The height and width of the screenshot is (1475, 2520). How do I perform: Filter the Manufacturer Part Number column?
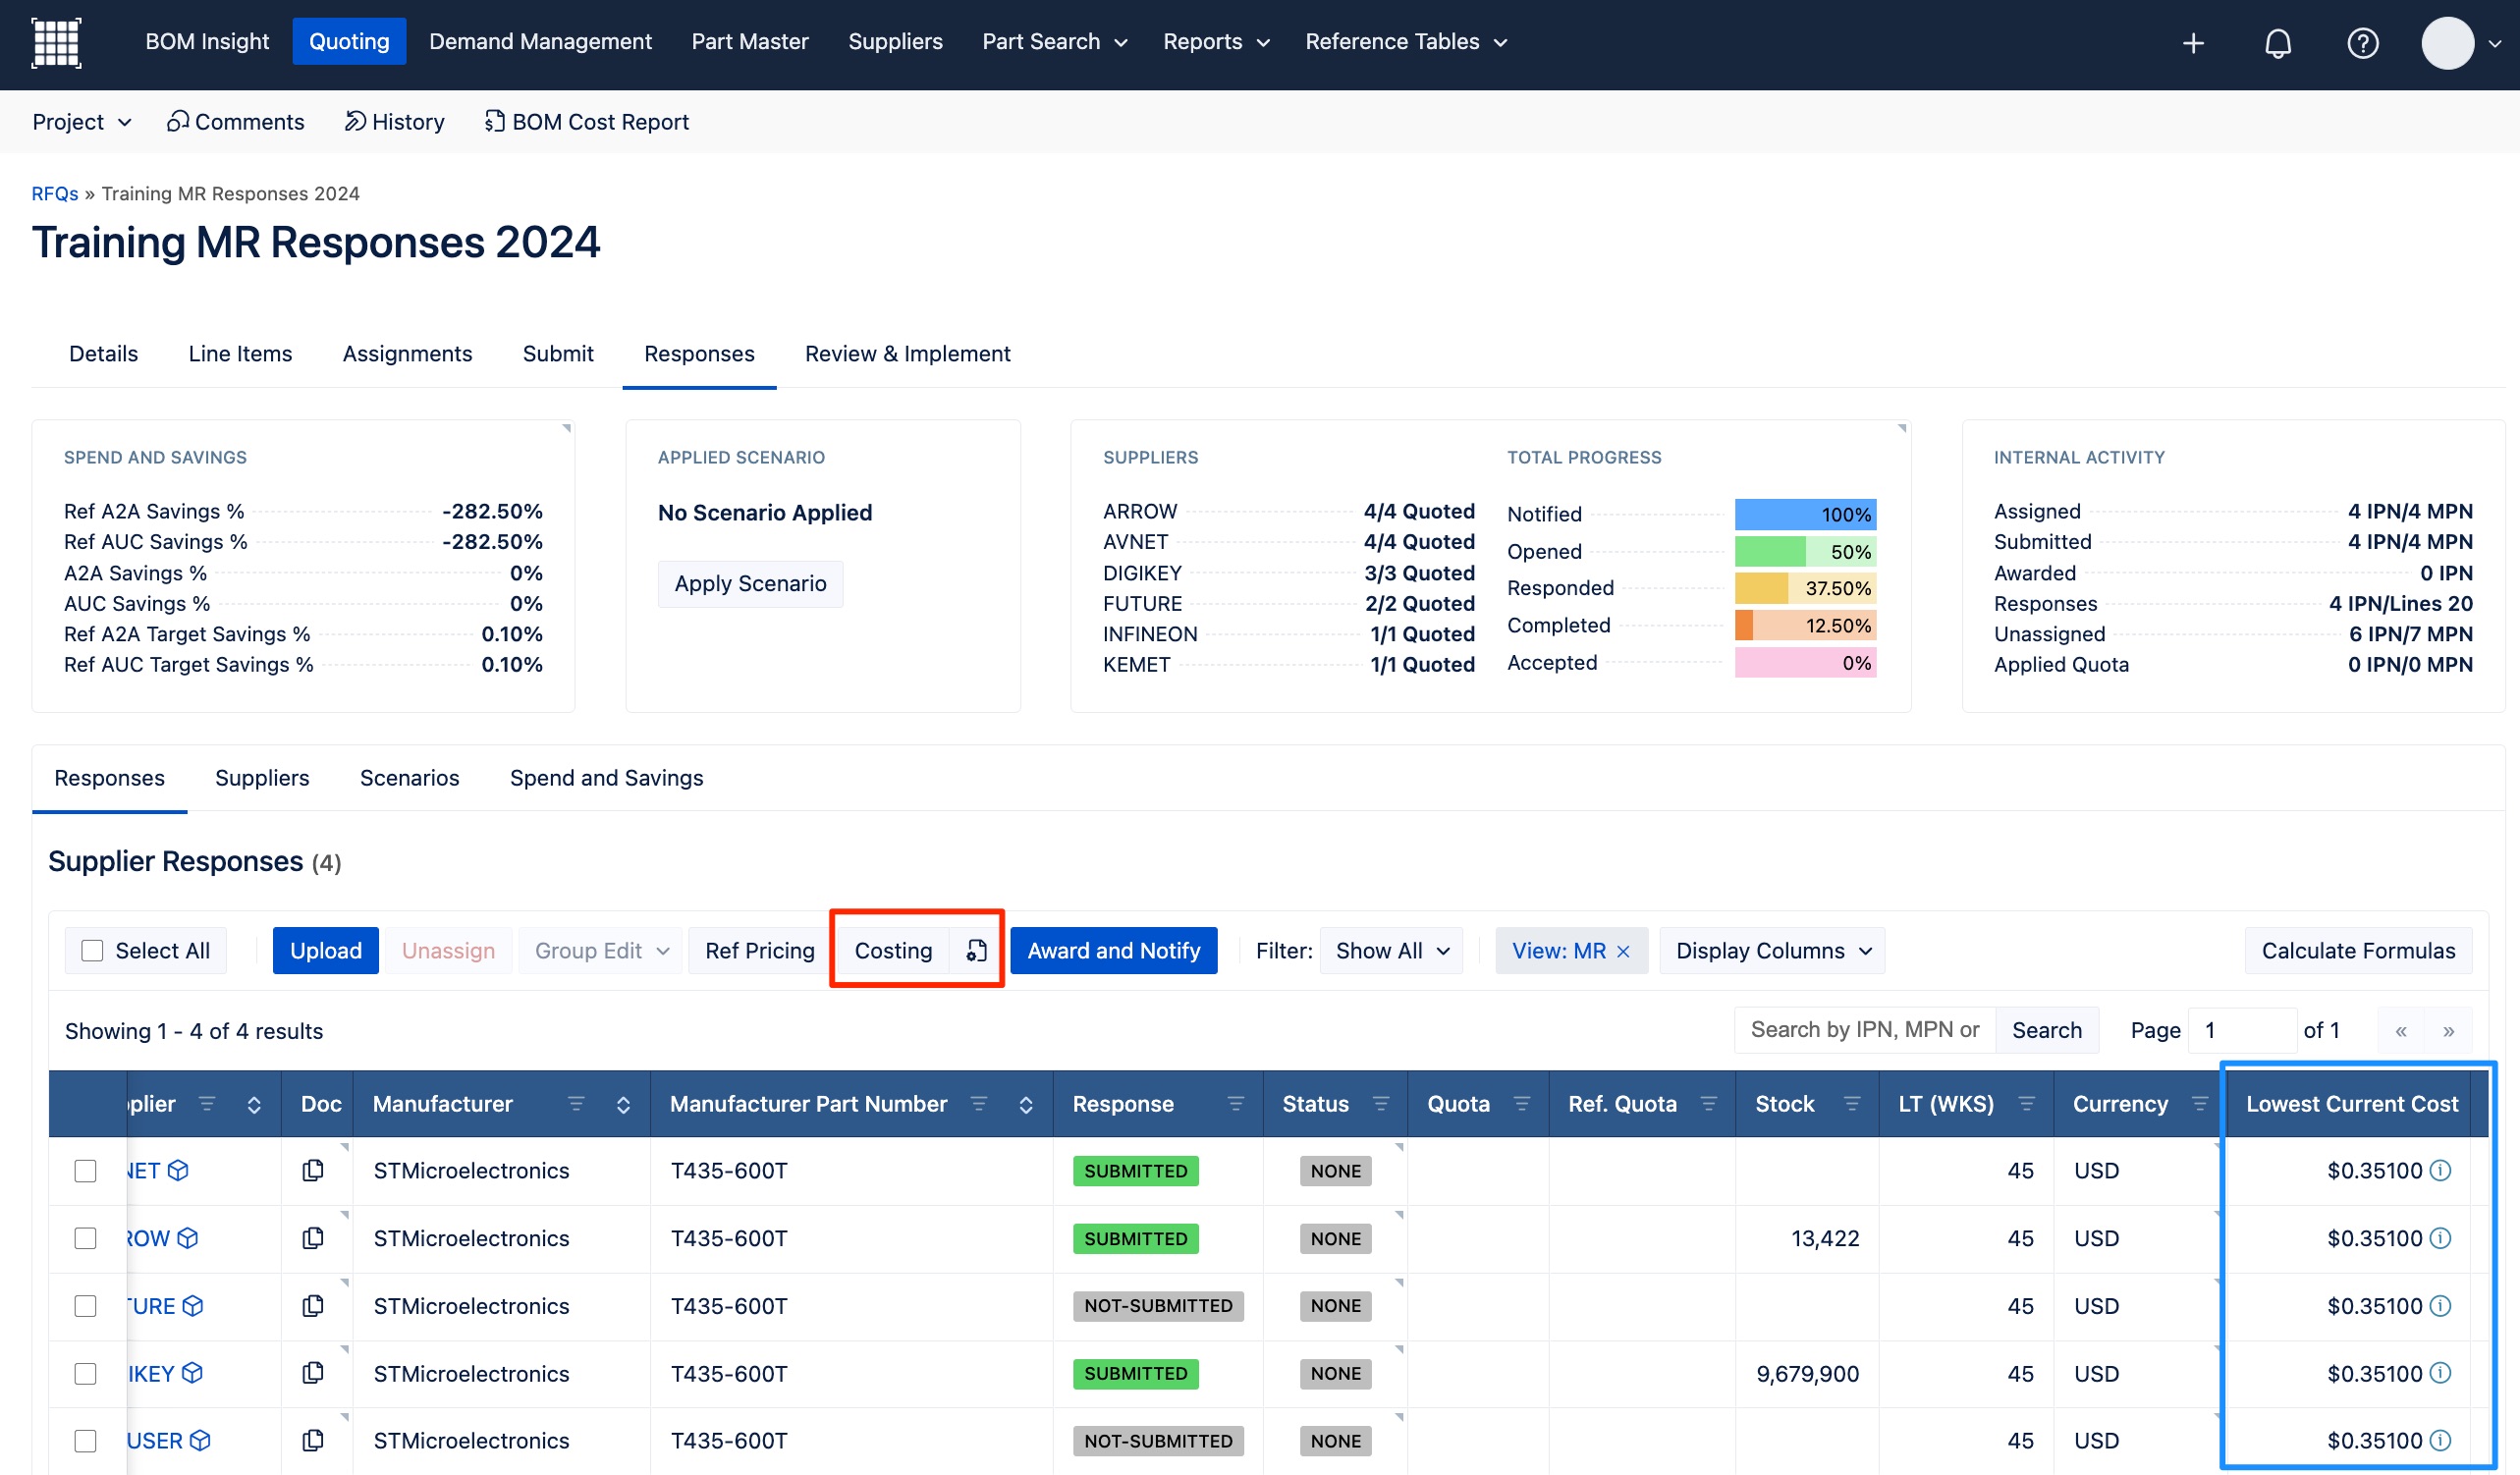[979, 1104]
